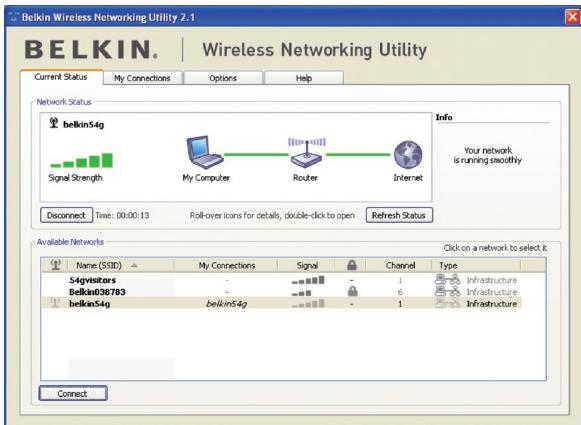Click the infrastructure icon in belkin54g row
581x425 pixels.
[x=448, y=303]
